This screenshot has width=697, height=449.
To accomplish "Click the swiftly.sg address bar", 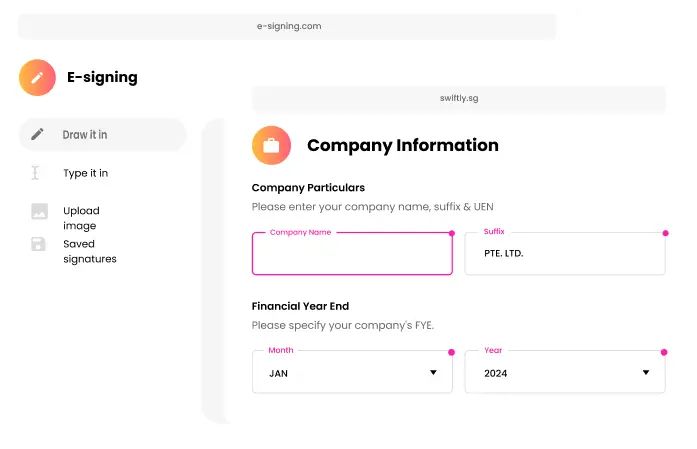I will click(459, 99).
